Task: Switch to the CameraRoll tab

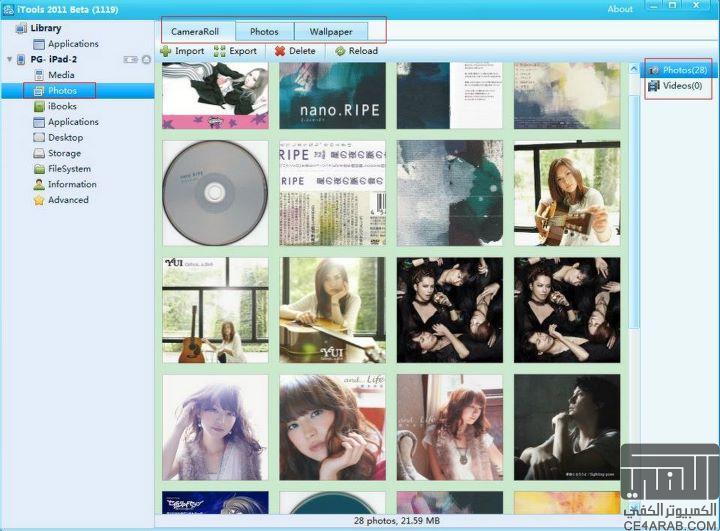Action: click(x=198, y=31)
